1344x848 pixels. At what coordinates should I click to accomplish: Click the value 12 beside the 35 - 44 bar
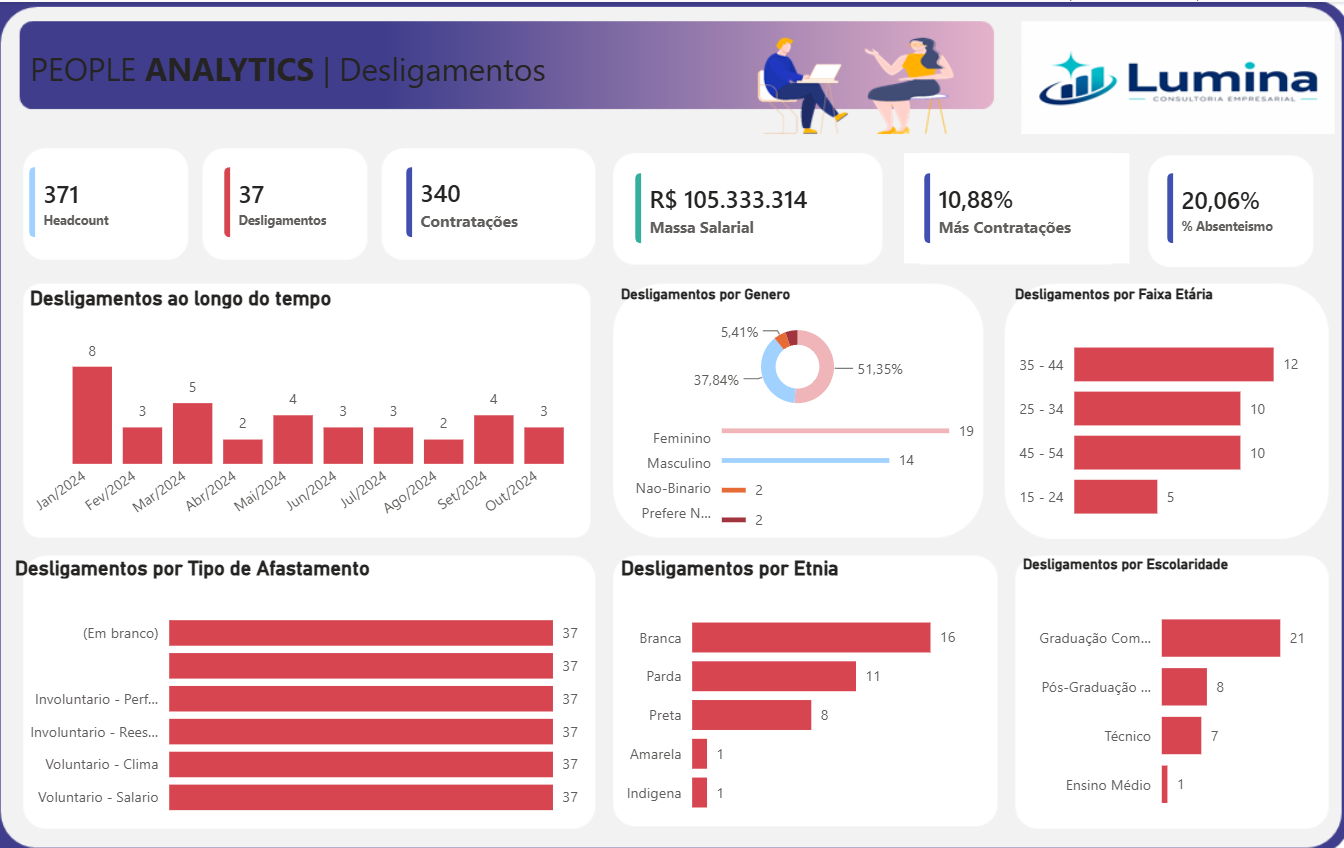pyautogui.click(x=1291, y=364)
